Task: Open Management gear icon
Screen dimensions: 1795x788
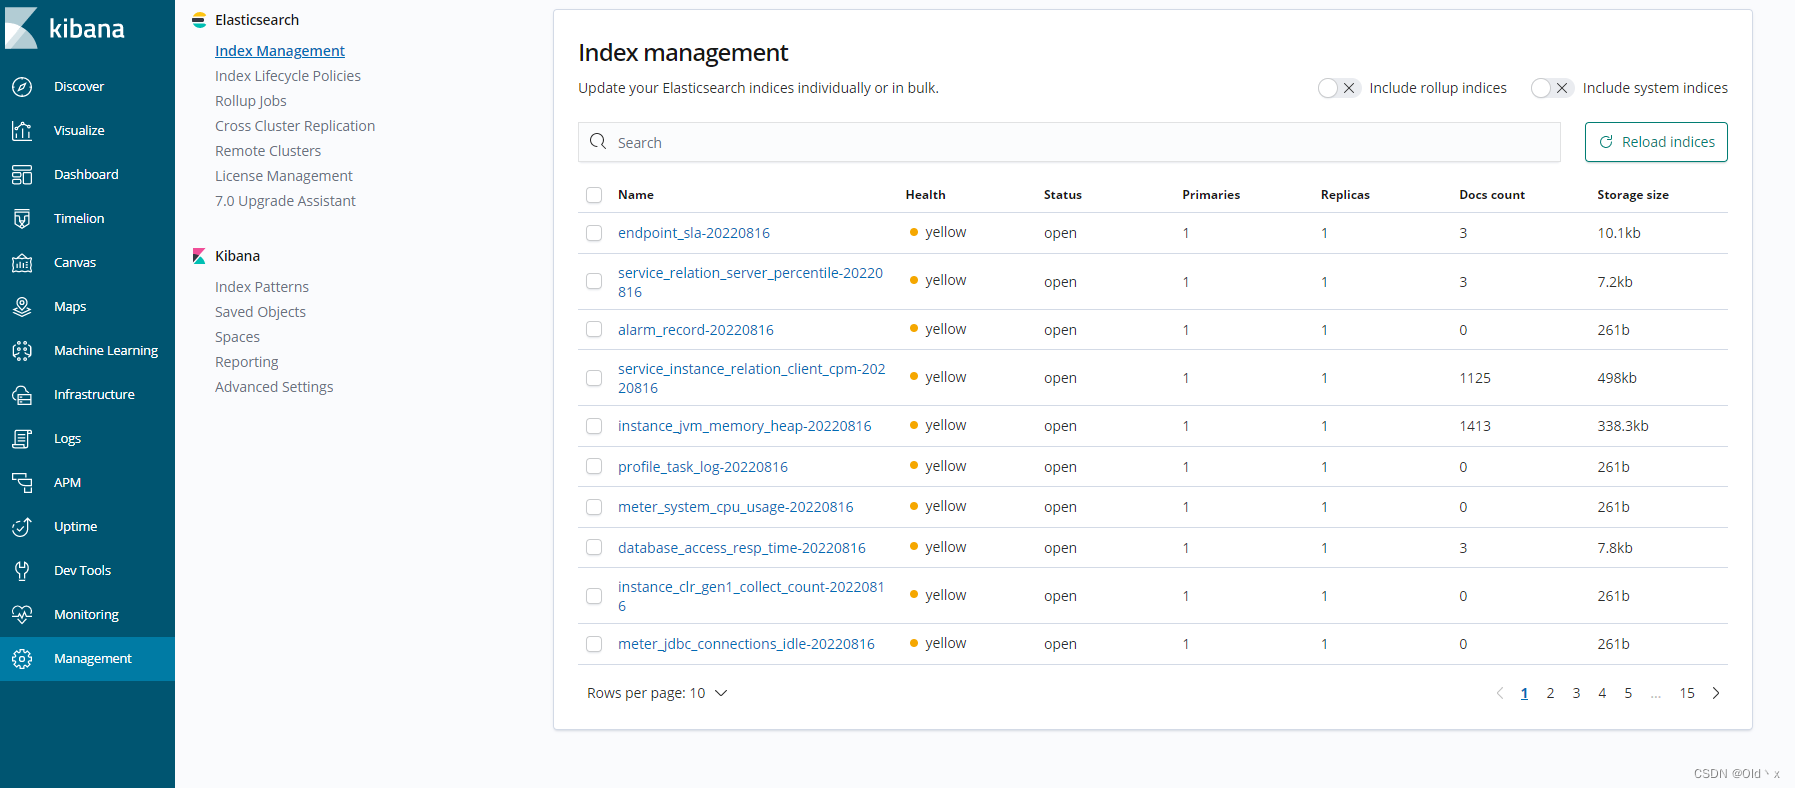Action: point(22,659)
